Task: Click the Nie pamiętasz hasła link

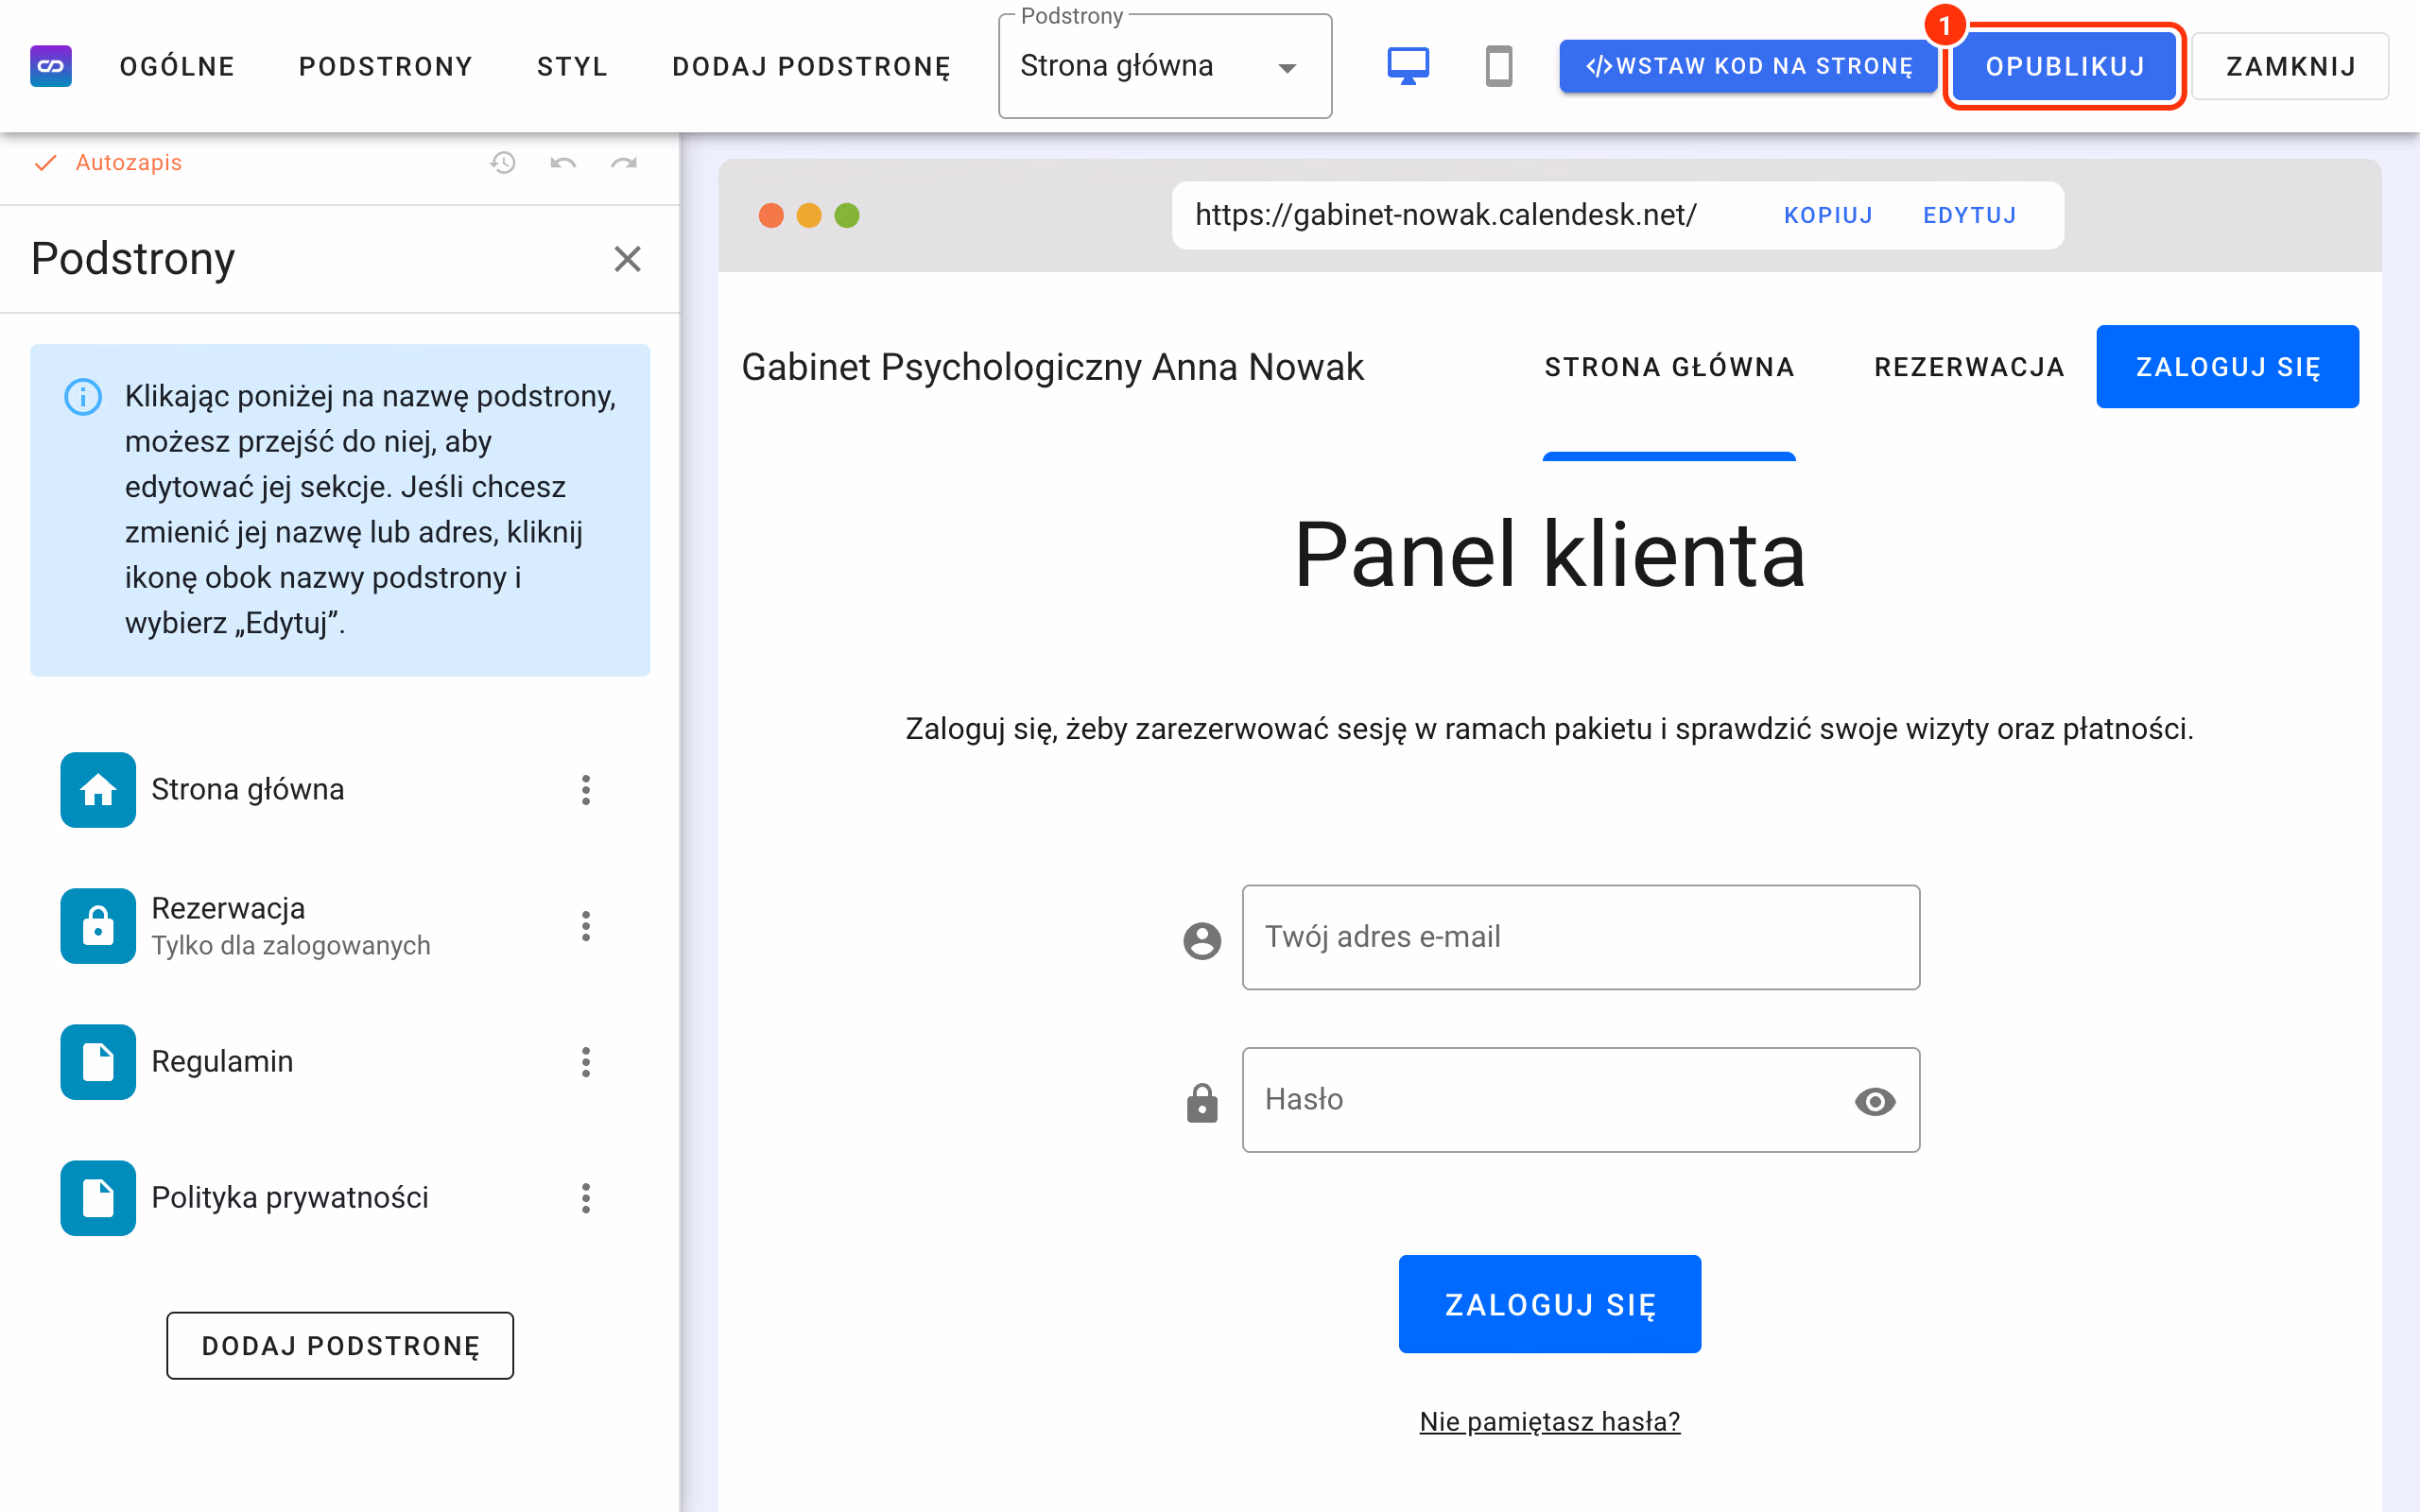Action: 1549,1421
